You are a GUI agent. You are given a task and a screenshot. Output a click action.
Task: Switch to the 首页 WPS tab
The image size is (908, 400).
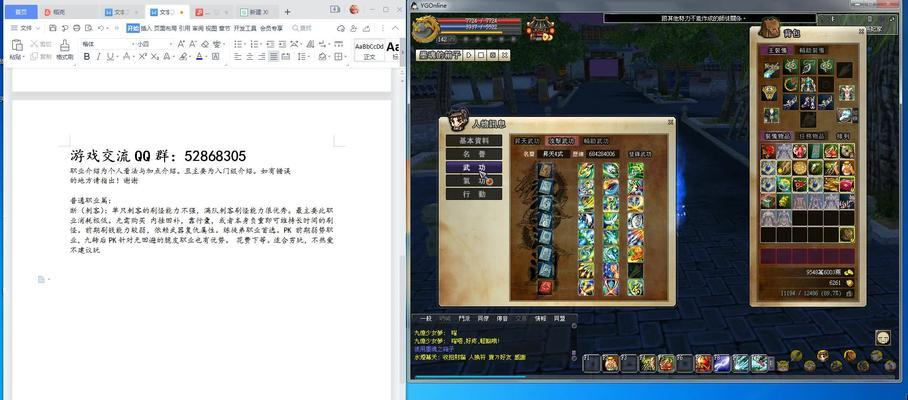pyautogui.click(x=20, y=12)
